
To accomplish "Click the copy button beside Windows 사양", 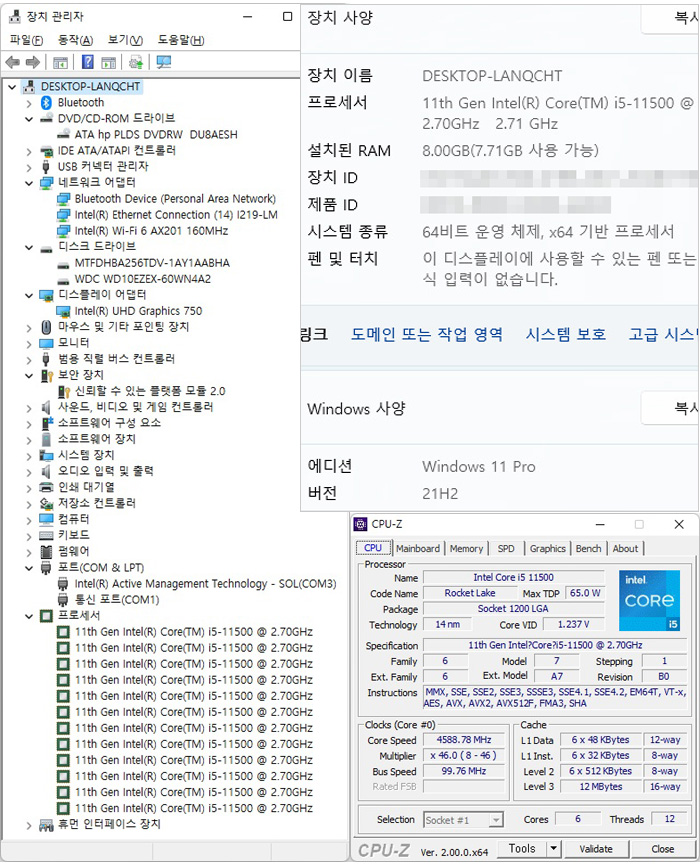I will [x=670, y=408].
